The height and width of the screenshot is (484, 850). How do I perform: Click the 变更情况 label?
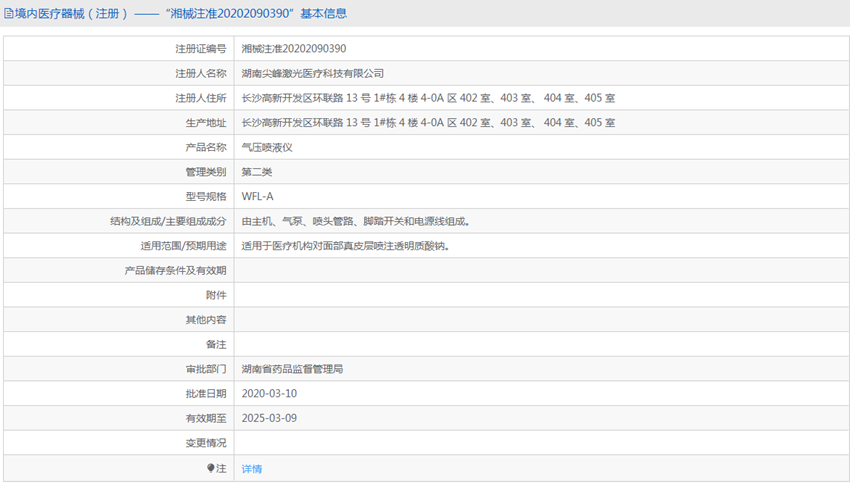tap(206, 443)
